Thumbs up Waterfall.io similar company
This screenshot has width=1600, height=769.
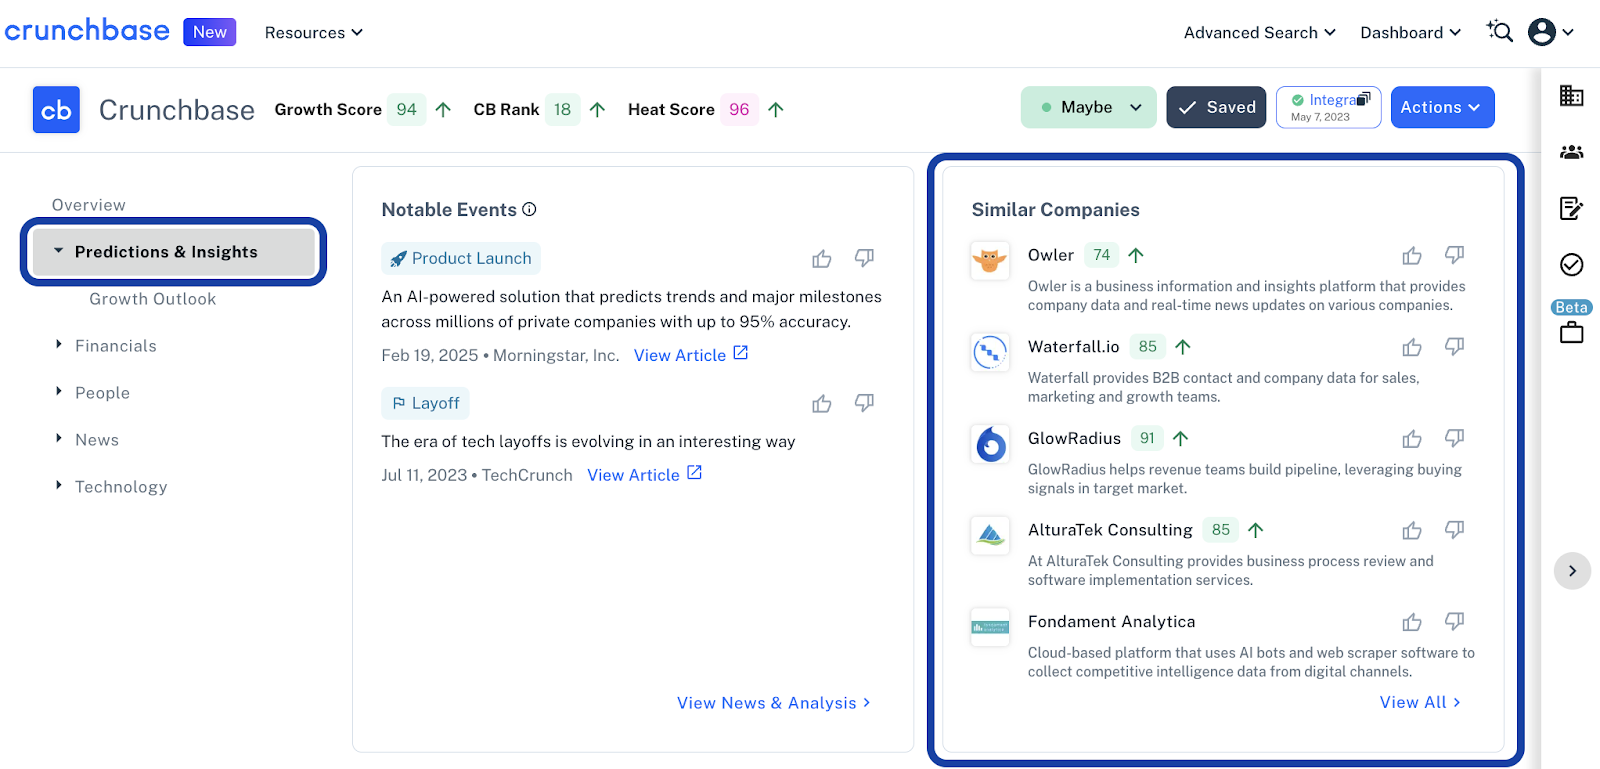(1412, 347)
